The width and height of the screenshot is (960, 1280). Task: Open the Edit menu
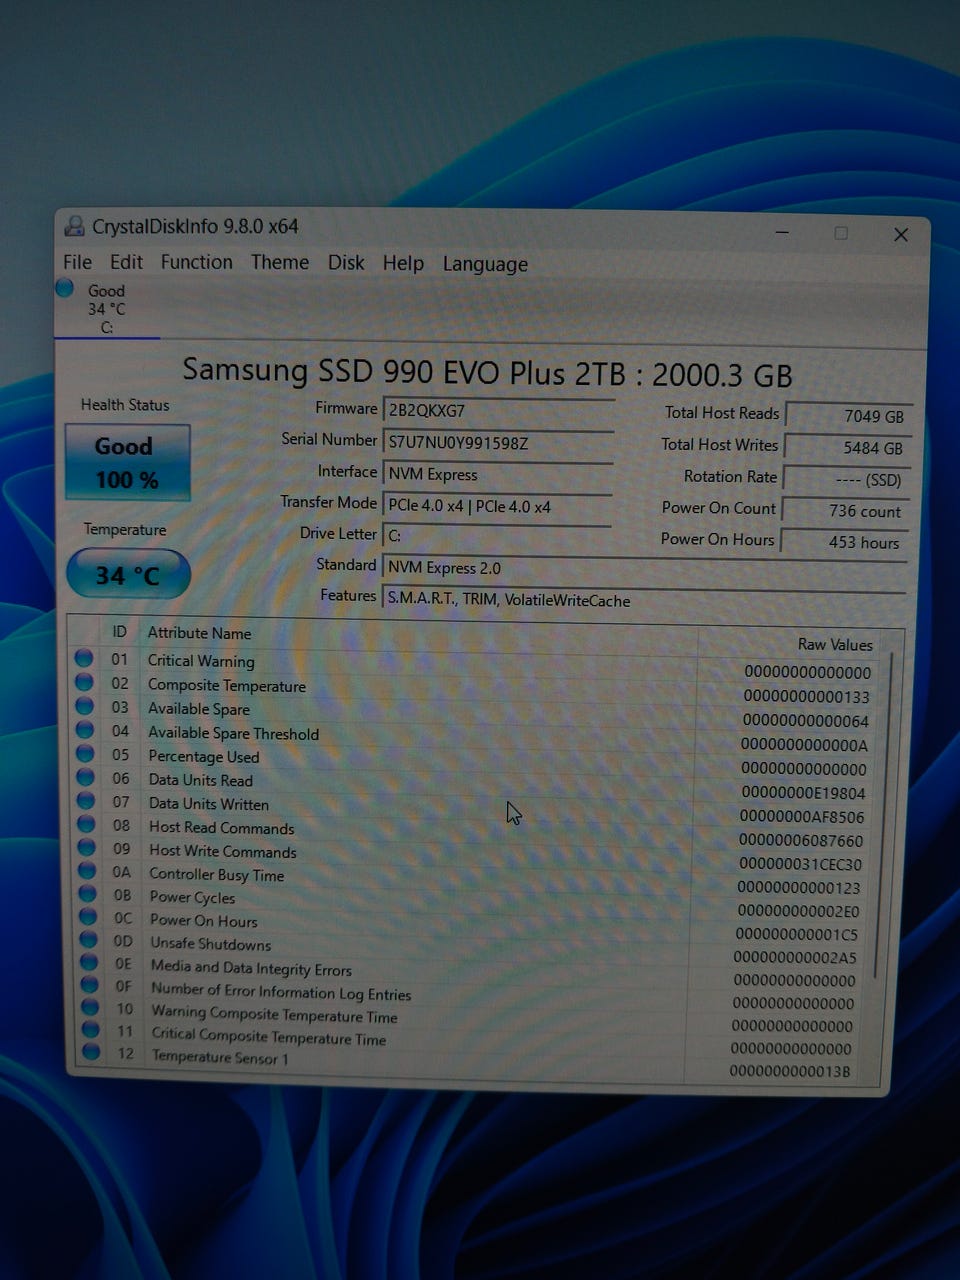[126, 262]
